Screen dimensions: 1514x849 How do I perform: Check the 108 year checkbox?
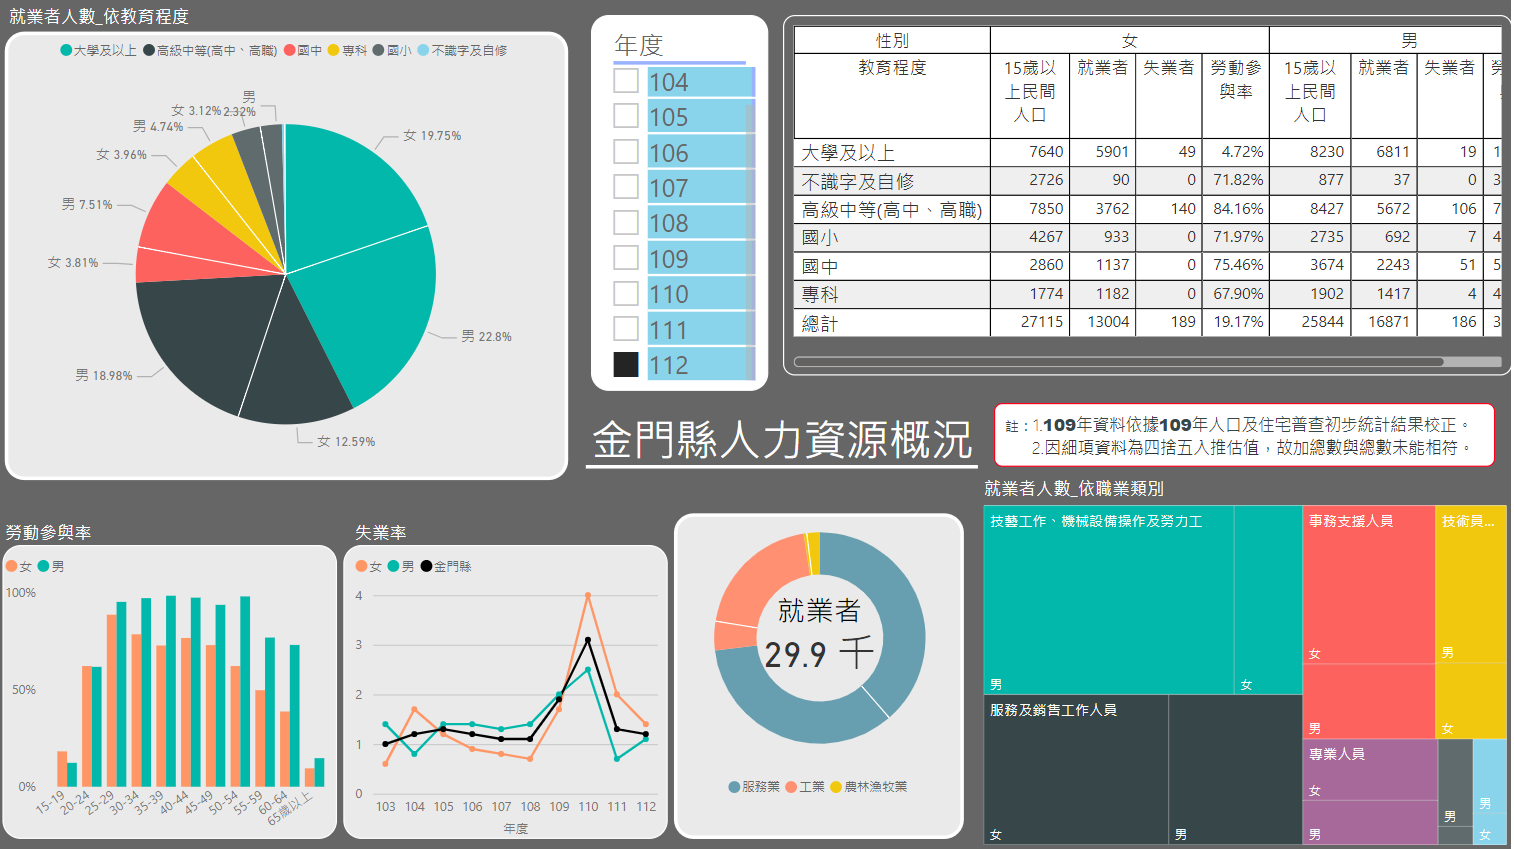coord(626,222)
